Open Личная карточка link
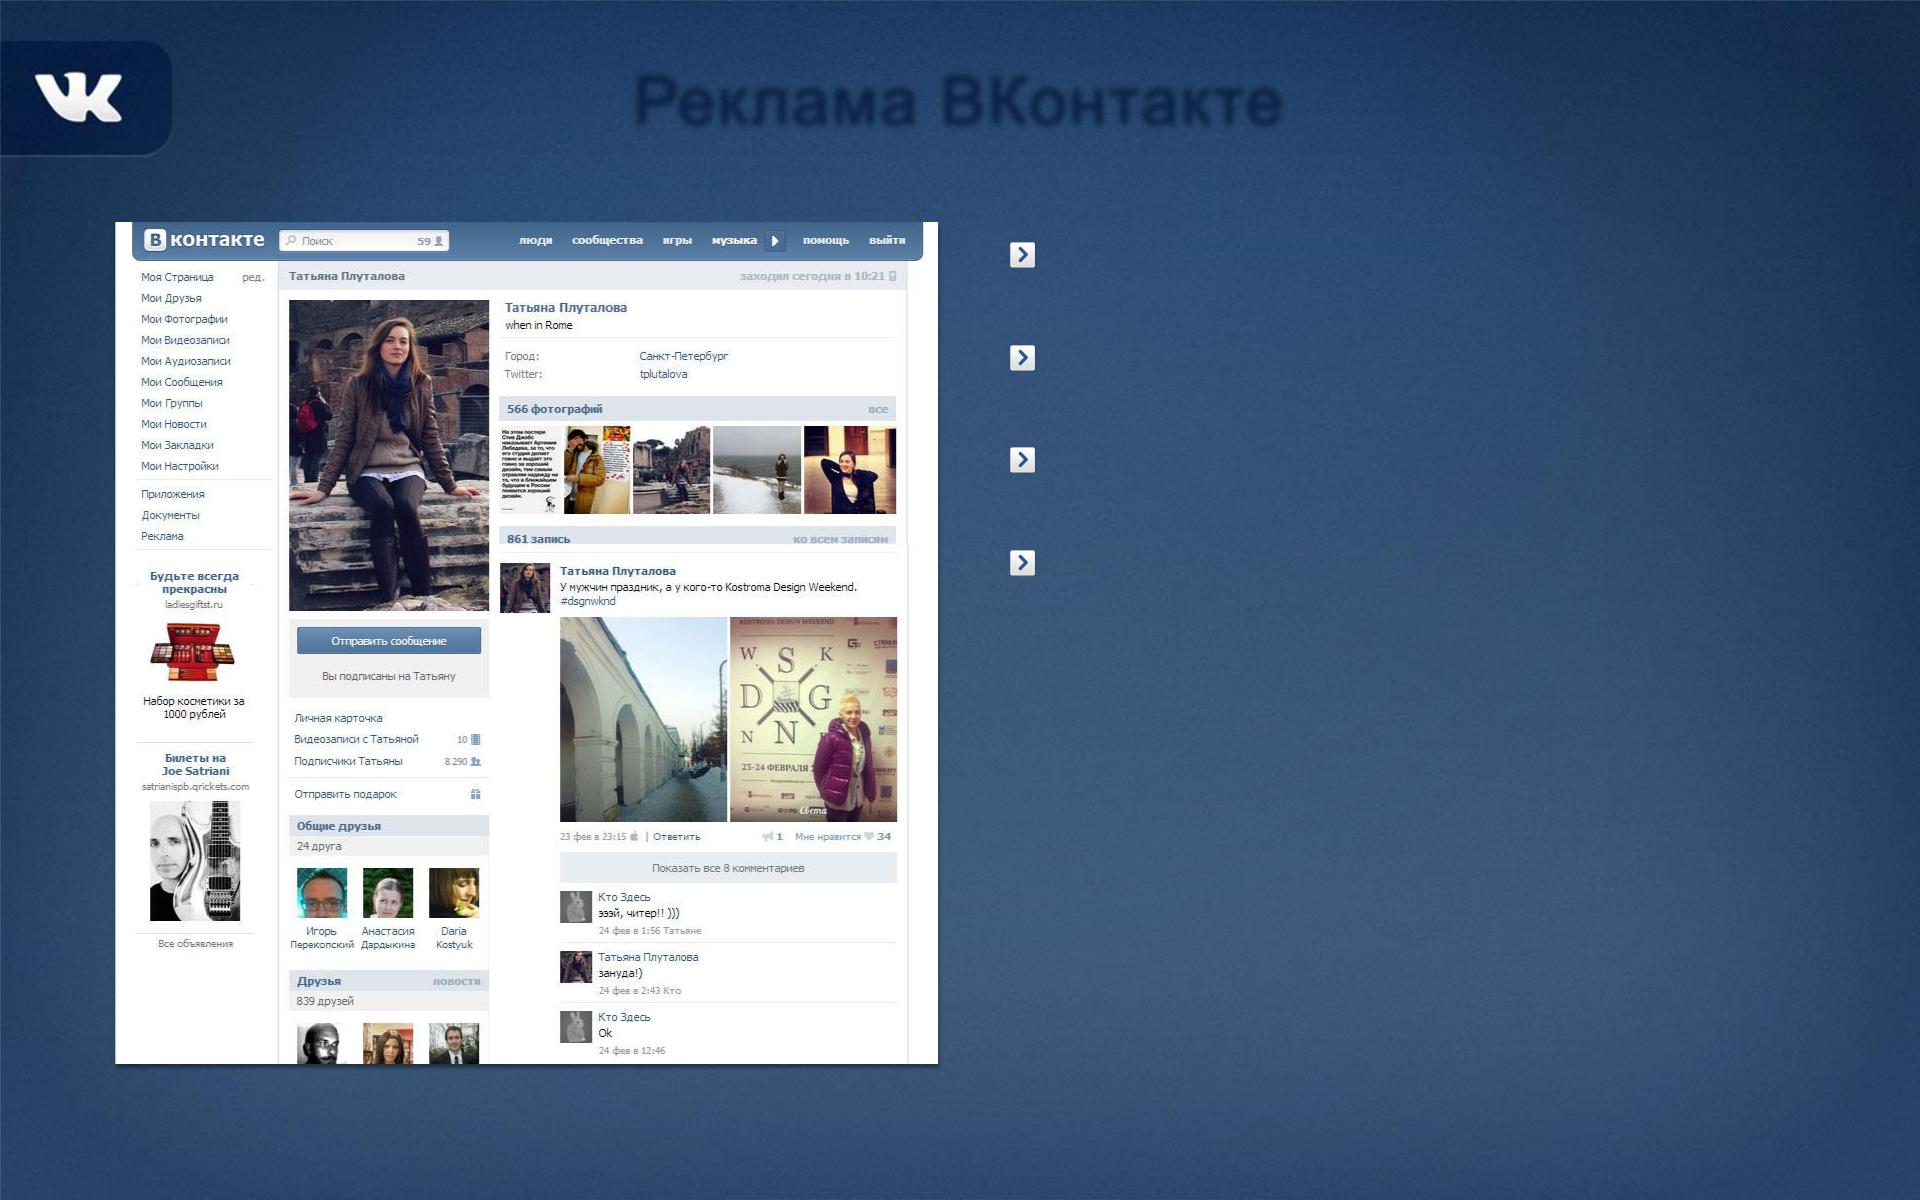The image size is (1920, 1200). pos(338,718)
